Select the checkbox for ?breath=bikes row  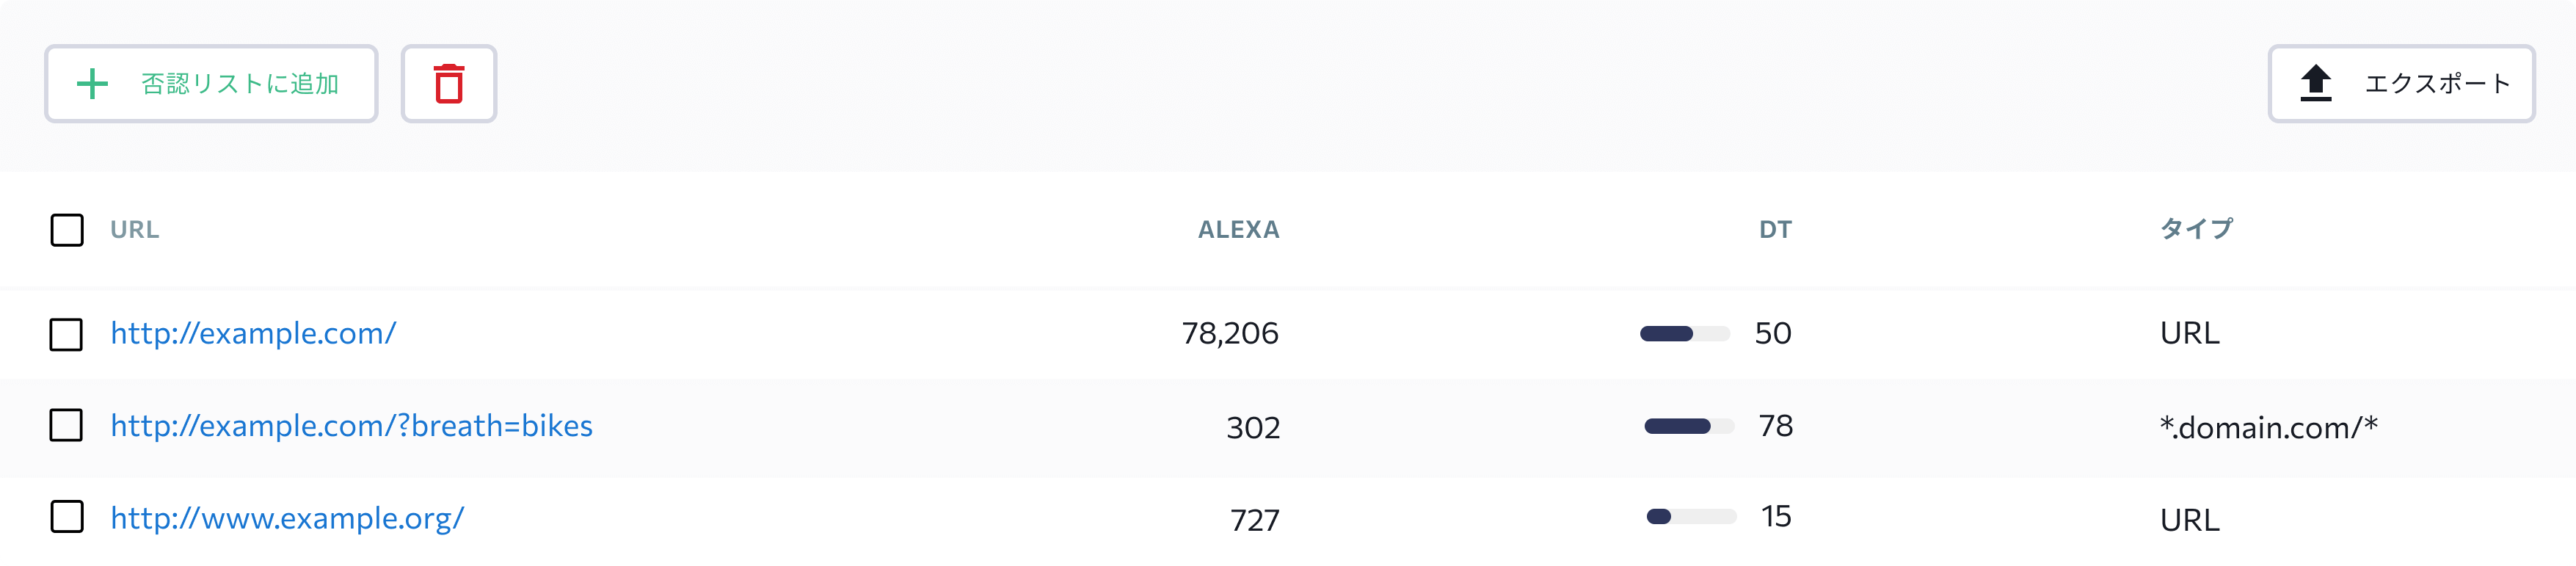[x=67, y=426]
